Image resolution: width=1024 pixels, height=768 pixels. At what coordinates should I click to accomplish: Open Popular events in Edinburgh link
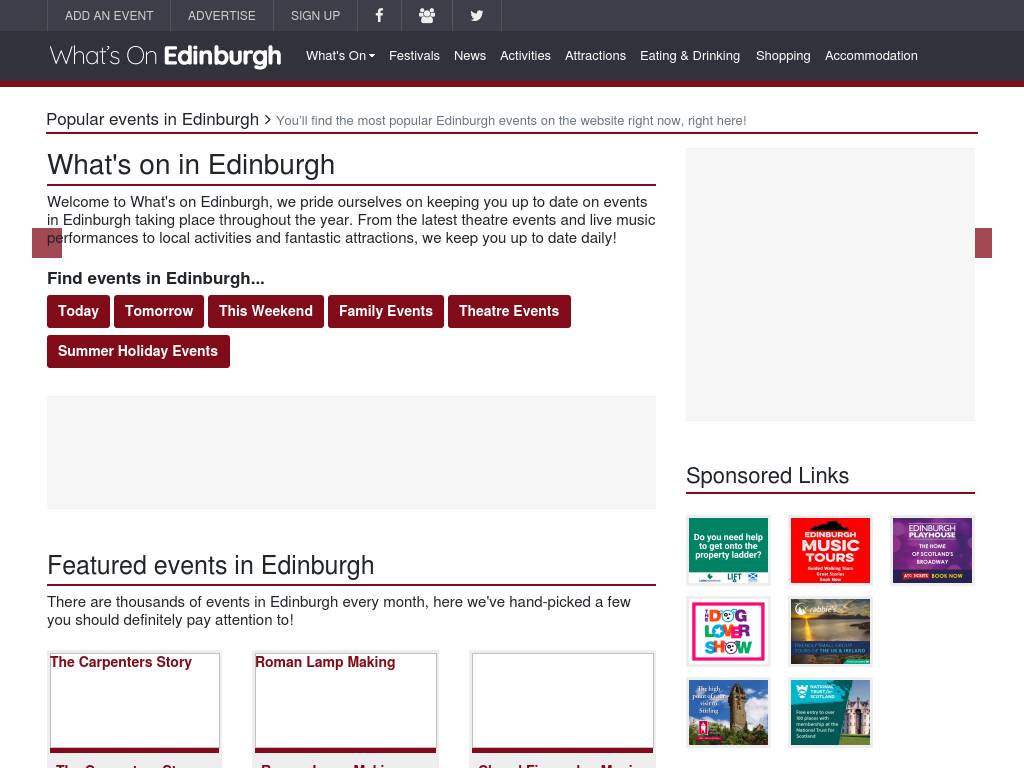pyautogui.click(x=152, y=120)
